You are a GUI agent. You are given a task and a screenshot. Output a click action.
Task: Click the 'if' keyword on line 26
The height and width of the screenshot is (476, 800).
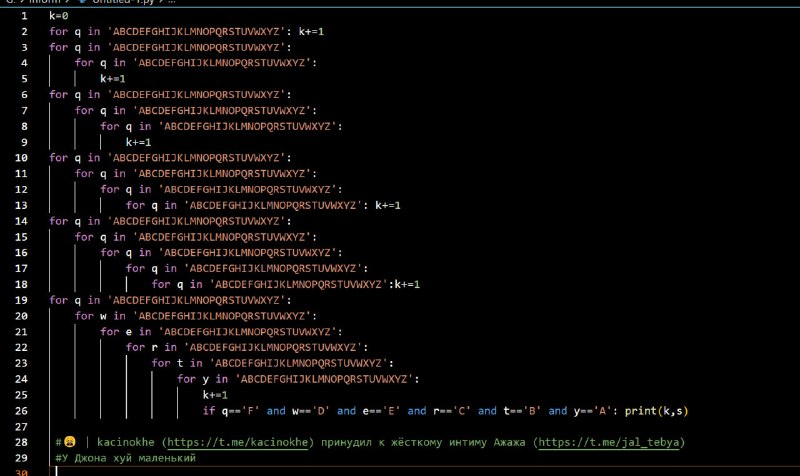click(x=209, y=411)
